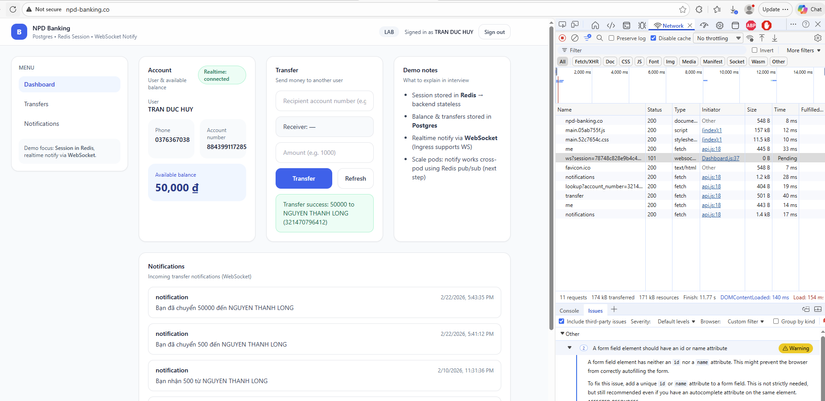Open DevTools Application icon tab
The width and height of the screenshot is (825, 401).
[736, 25]
